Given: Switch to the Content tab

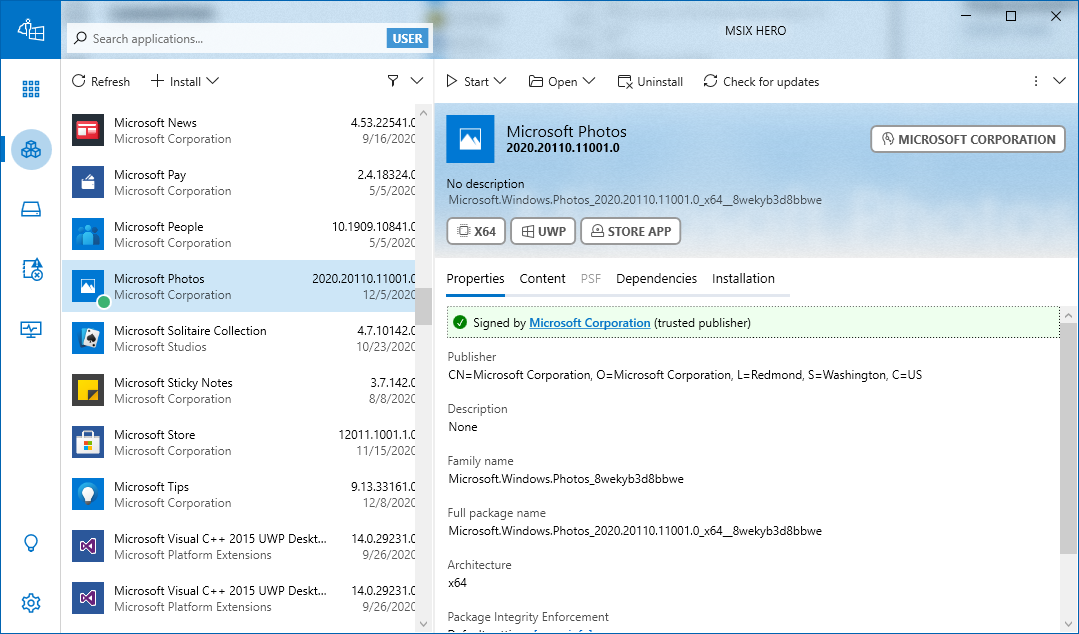Looking at the screenshot, I should tap(542, 279).
